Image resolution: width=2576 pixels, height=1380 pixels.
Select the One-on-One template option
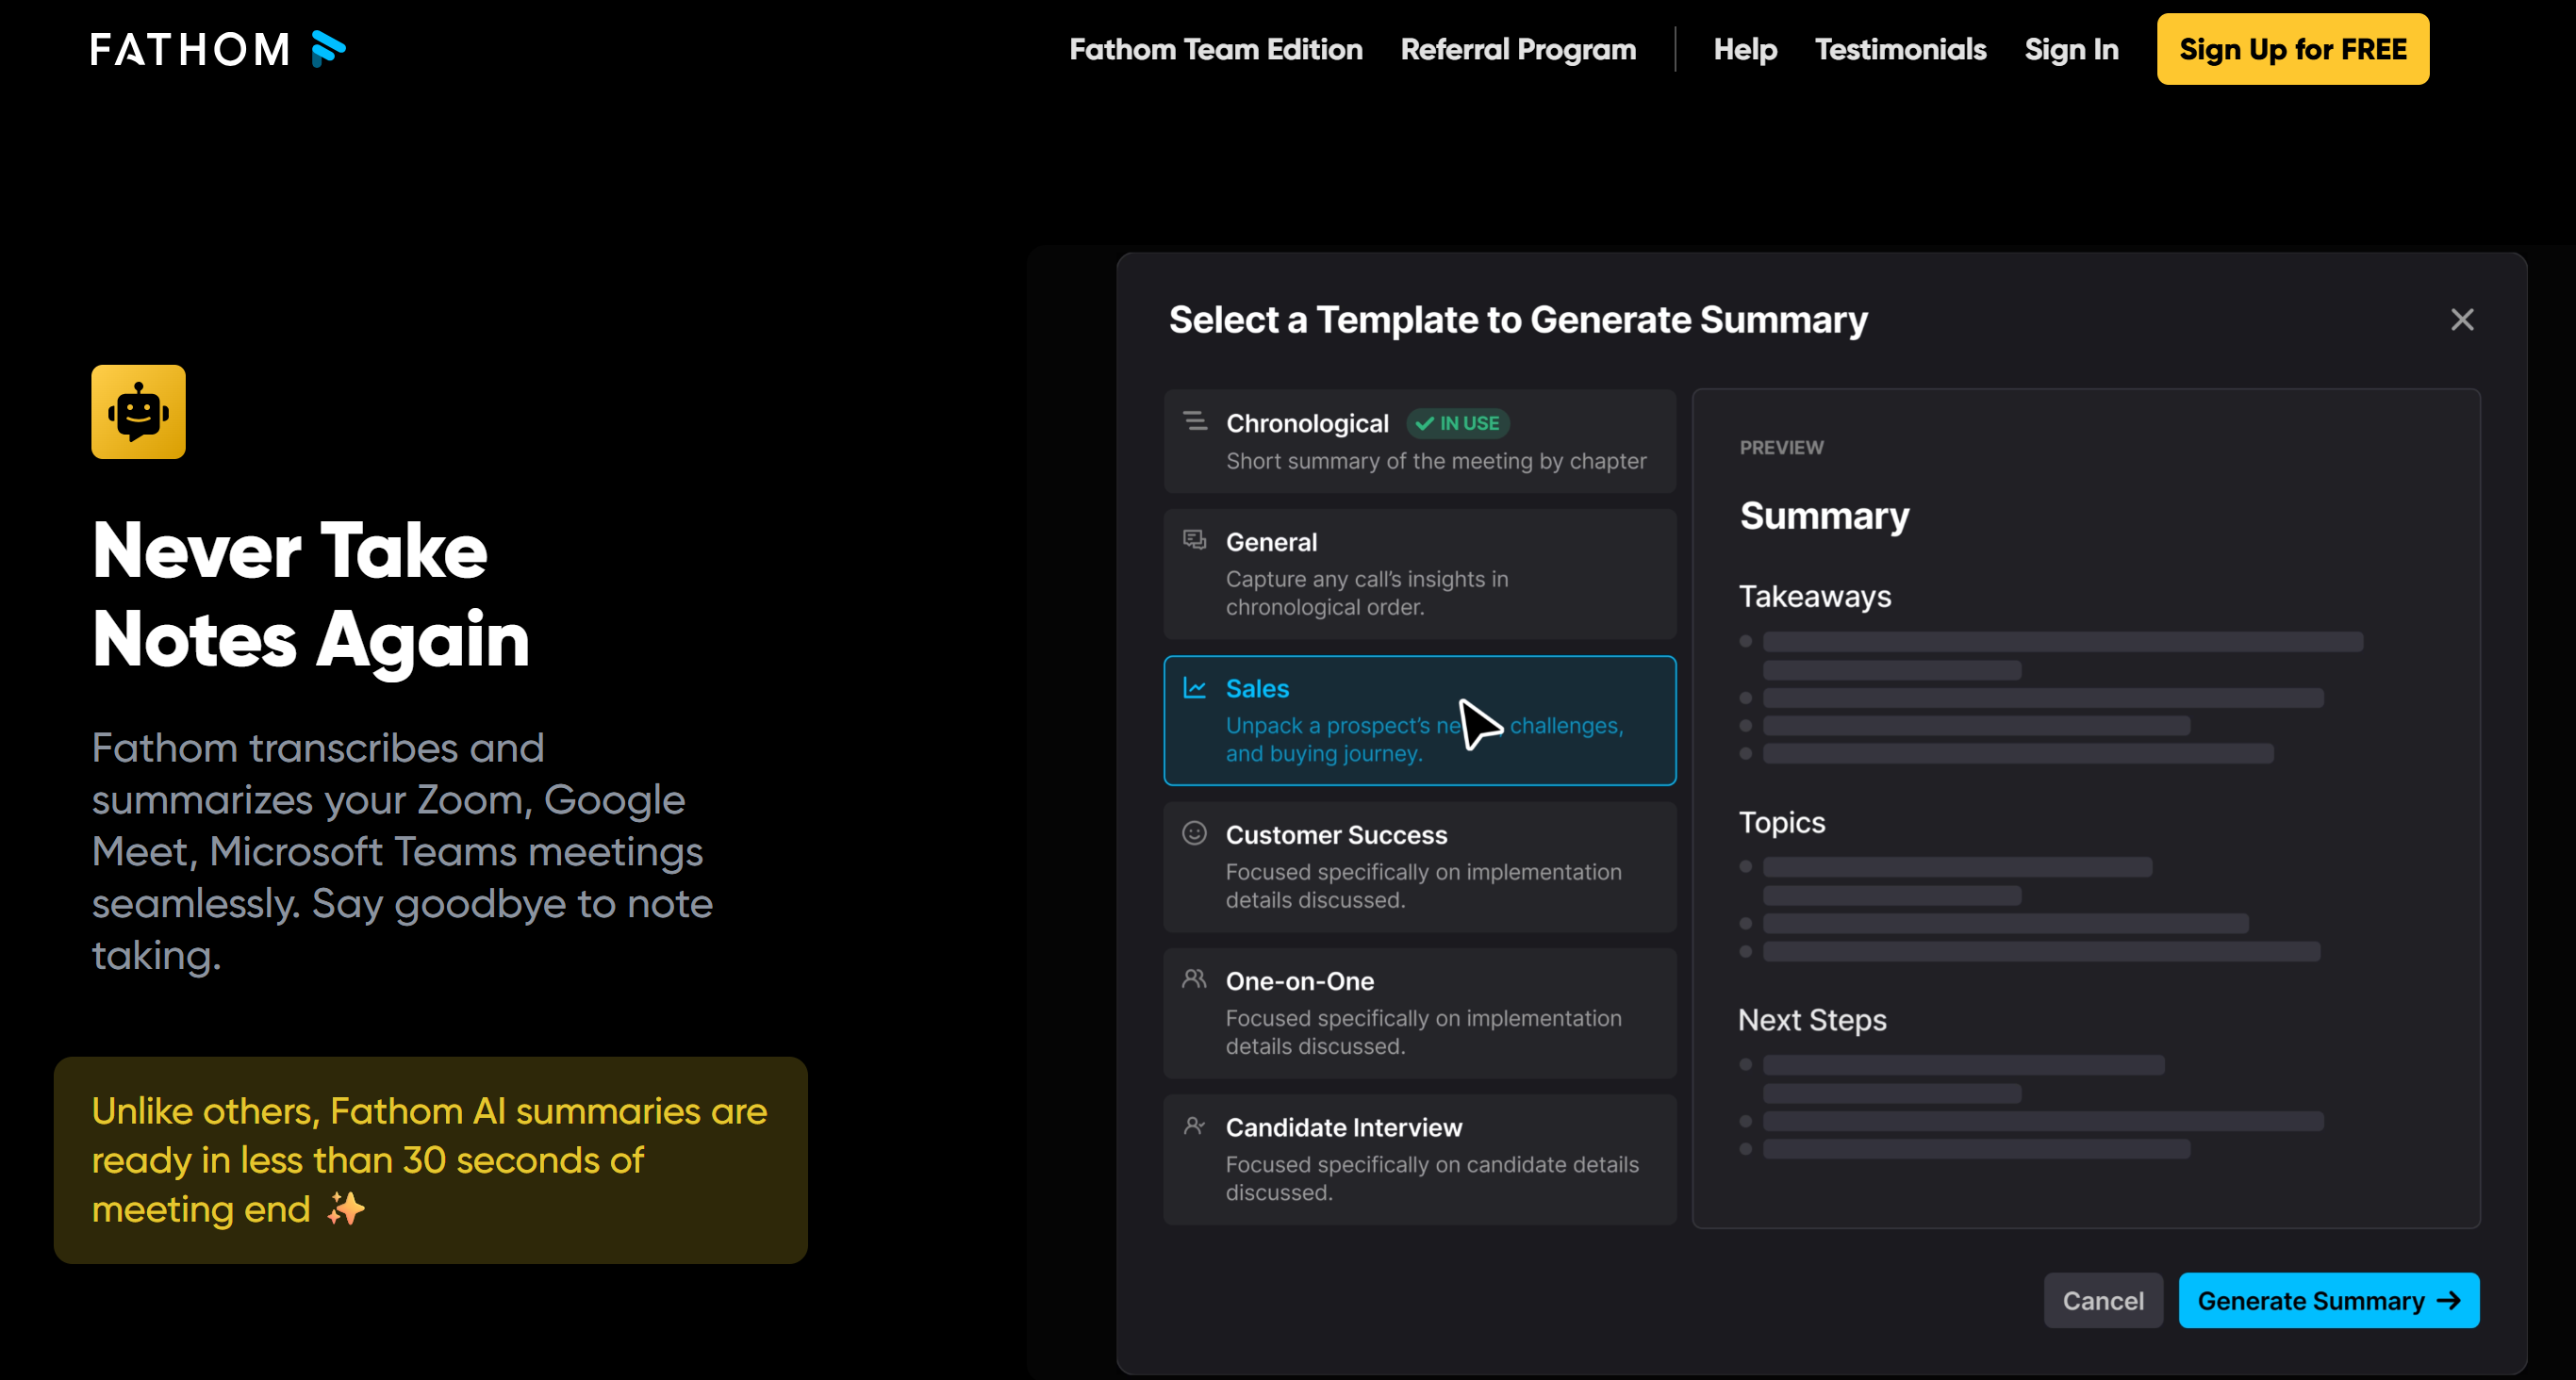tap(1419, 1013)
